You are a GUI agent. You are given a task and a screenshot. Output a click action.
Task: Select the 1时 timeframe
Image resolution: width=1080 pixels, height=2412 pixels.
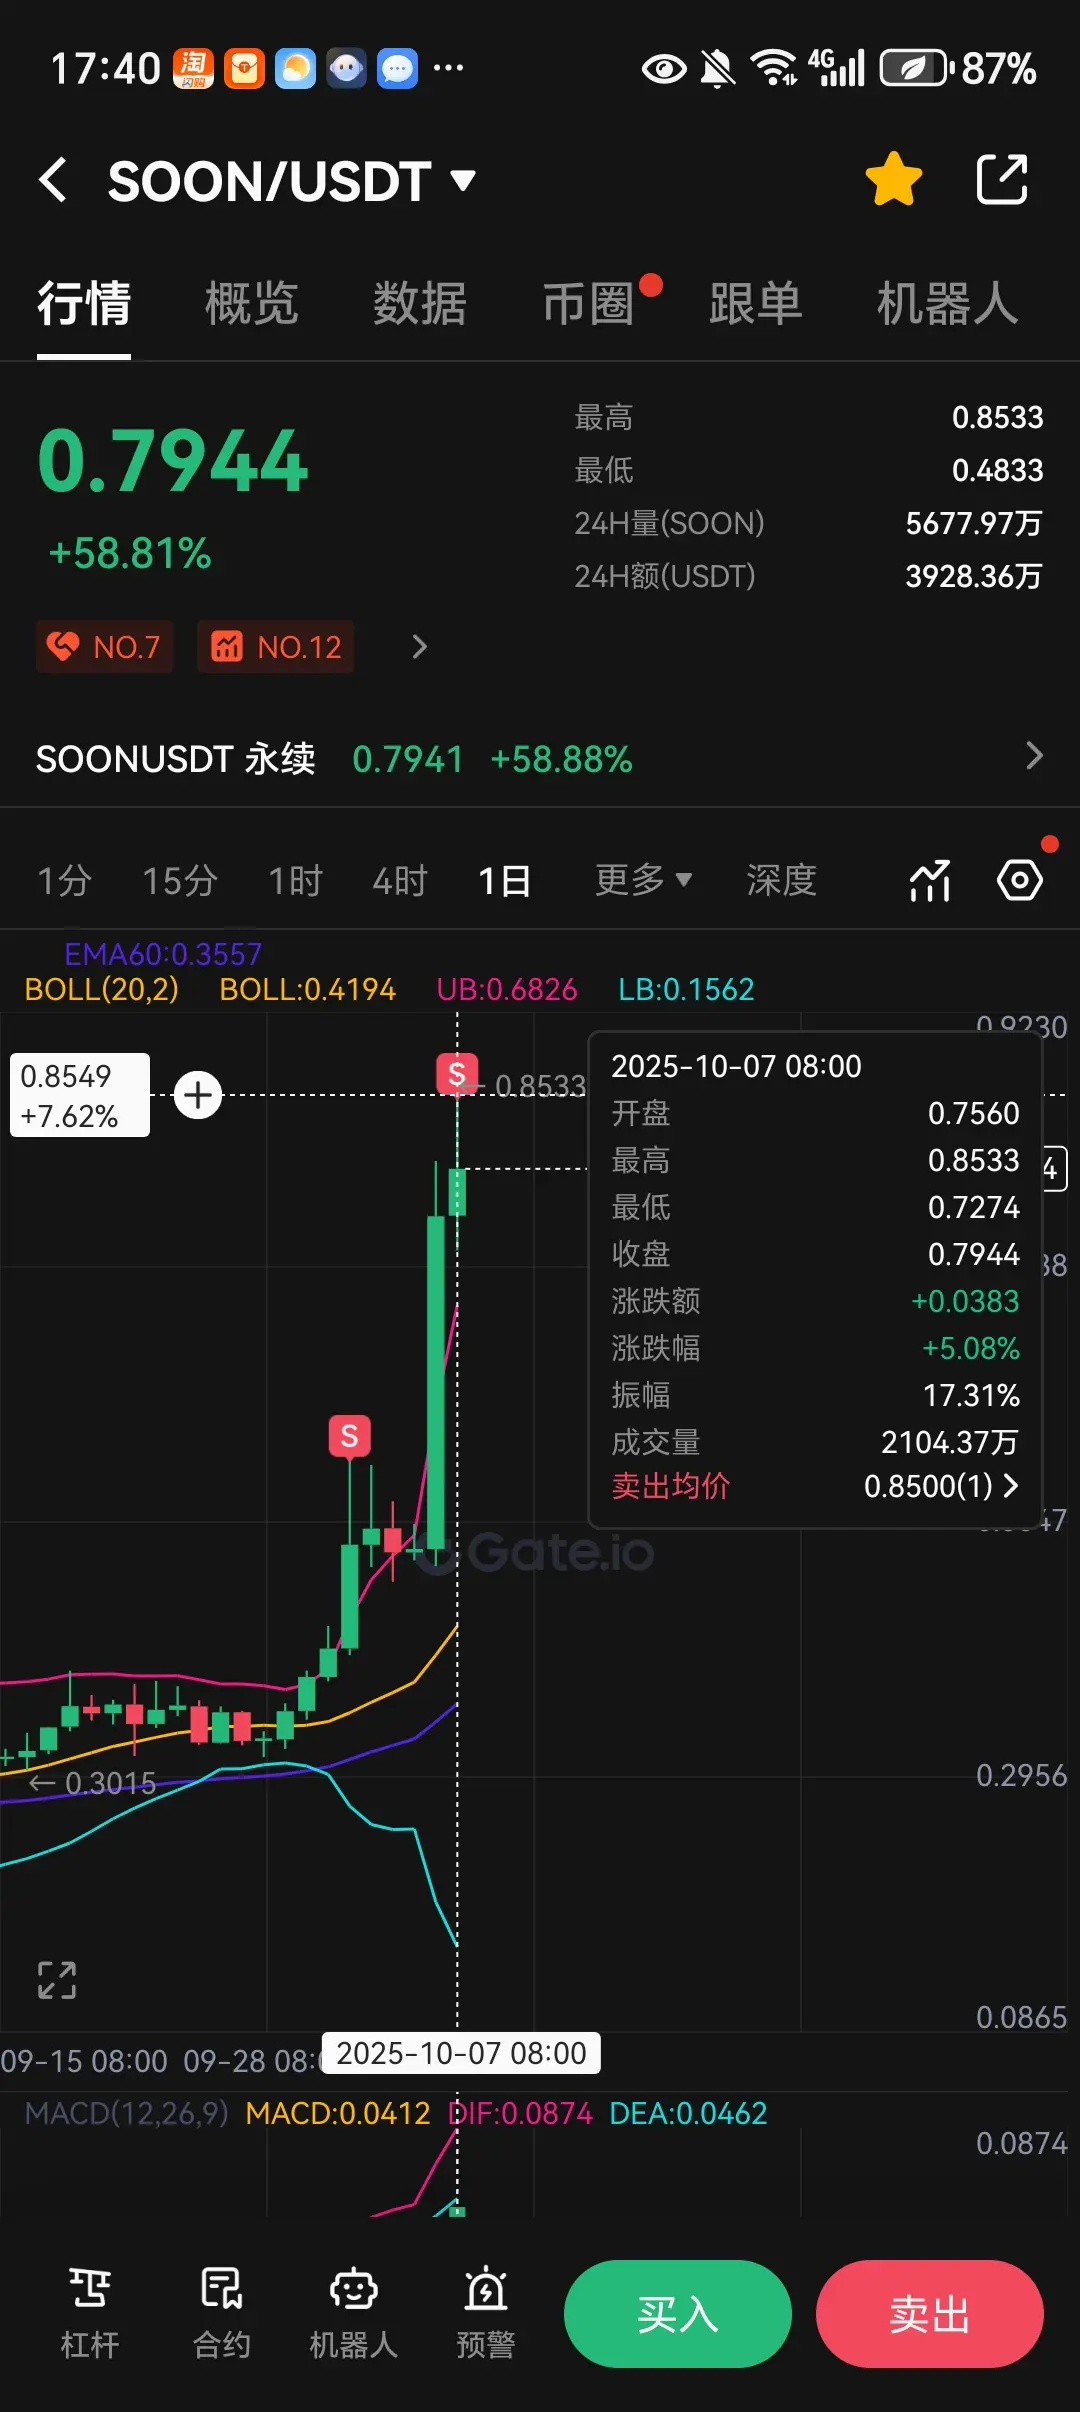point(295,881)
